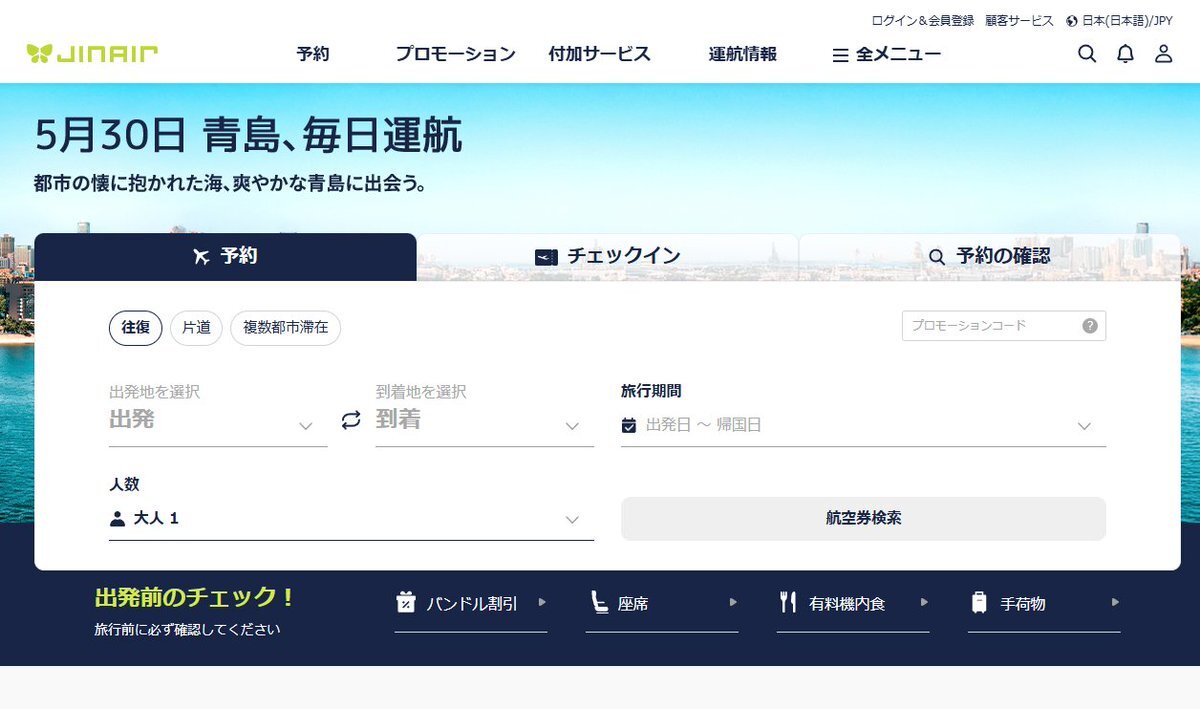
Task: Open the 顧客サービス link
Action: click(1019, 20)
